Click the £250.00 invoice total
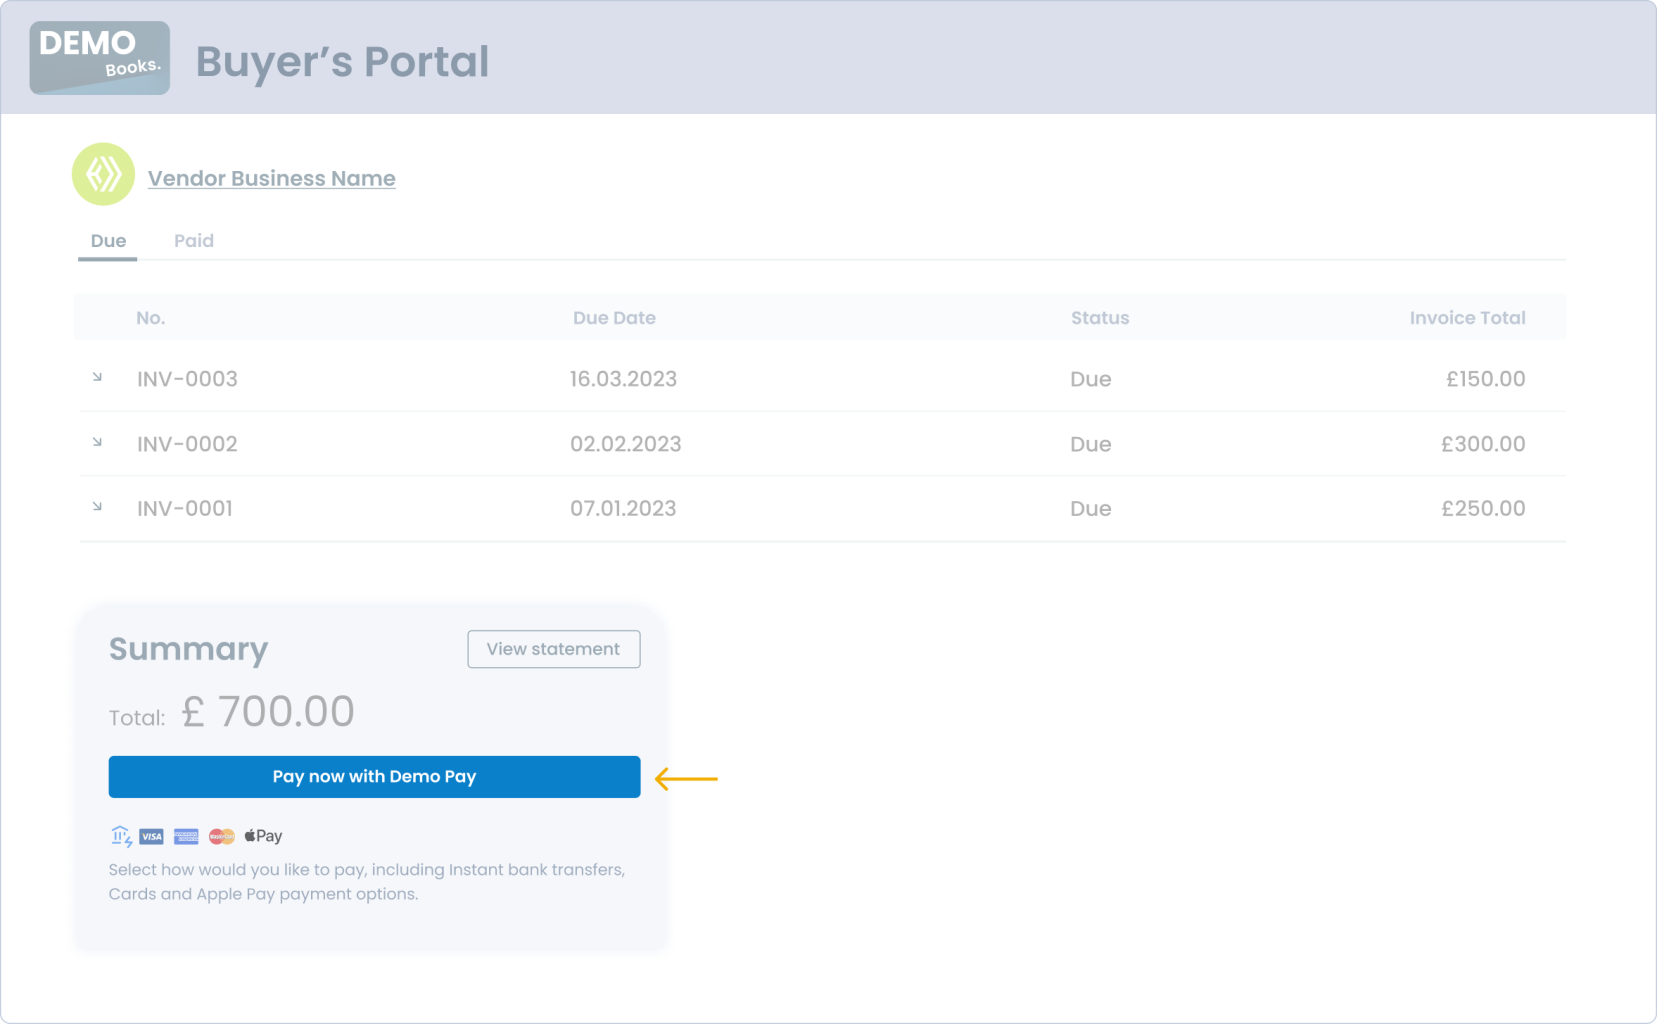 (1483, 508)
